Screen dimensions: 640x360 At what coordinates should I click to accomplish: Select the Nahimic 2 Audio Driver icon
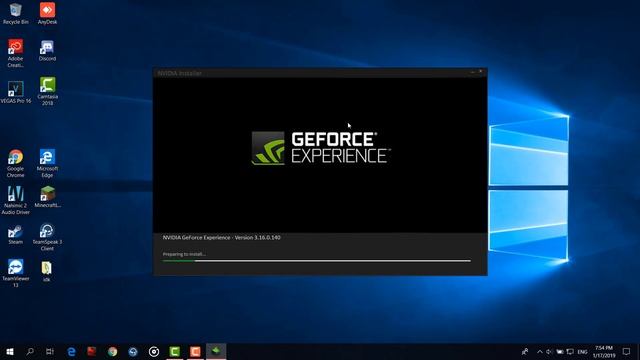point(16,200)
